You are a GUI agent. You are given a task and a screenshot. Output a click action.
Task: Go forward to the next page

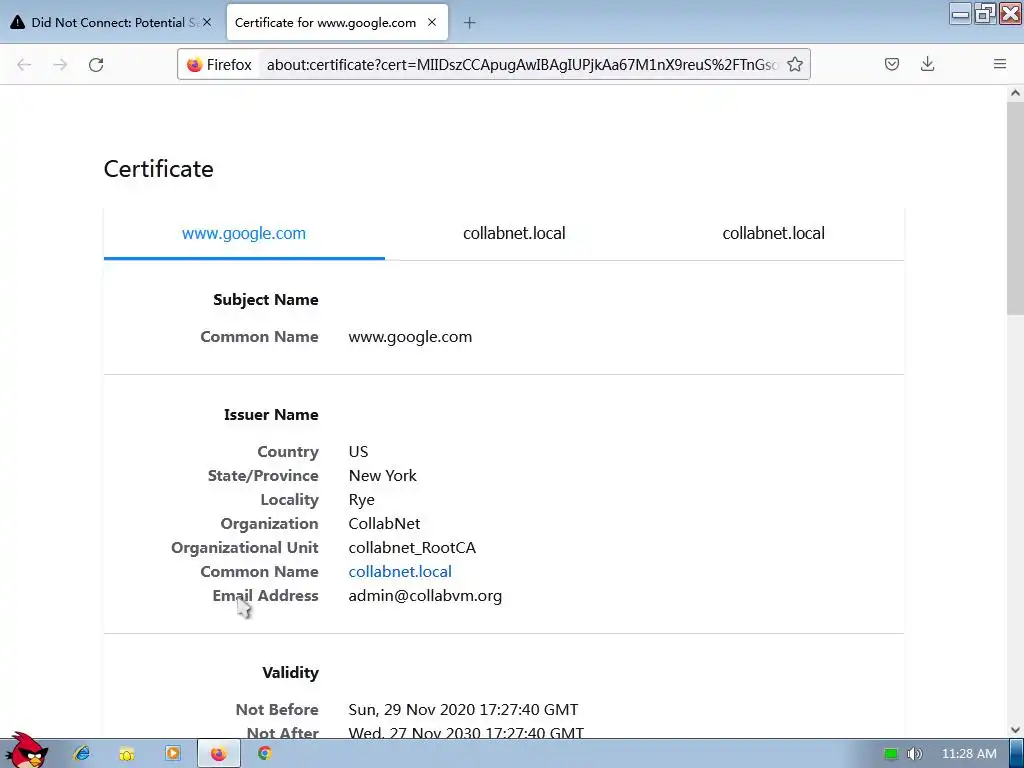(x=60, y=65)
